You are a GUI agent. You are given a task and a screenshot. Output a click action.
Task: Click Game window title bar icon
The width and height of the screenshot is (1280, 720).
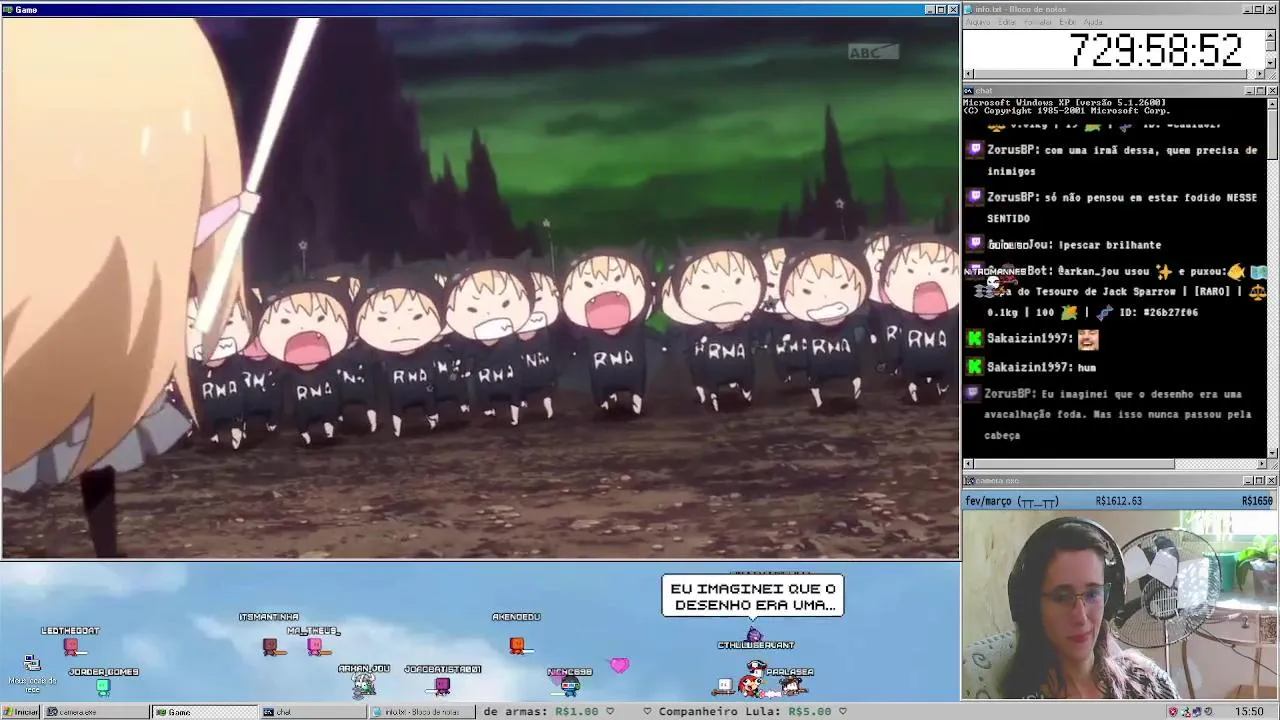[8, 9]
